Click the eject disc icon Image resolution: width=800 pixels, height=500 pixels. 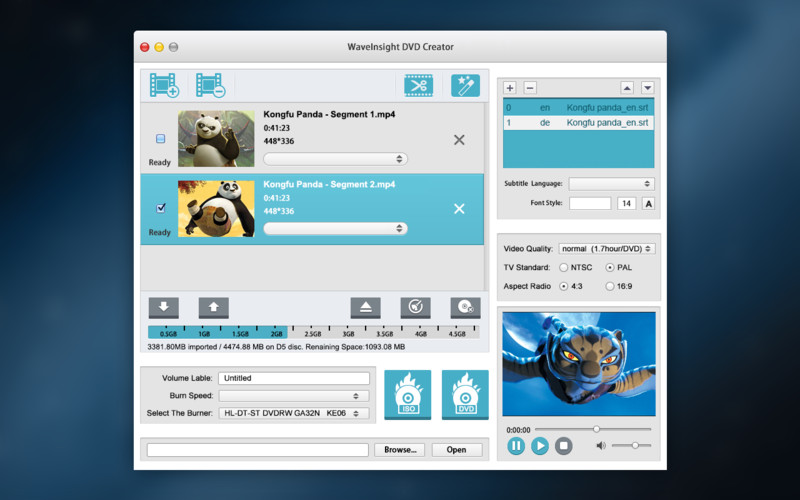point(365,308)
